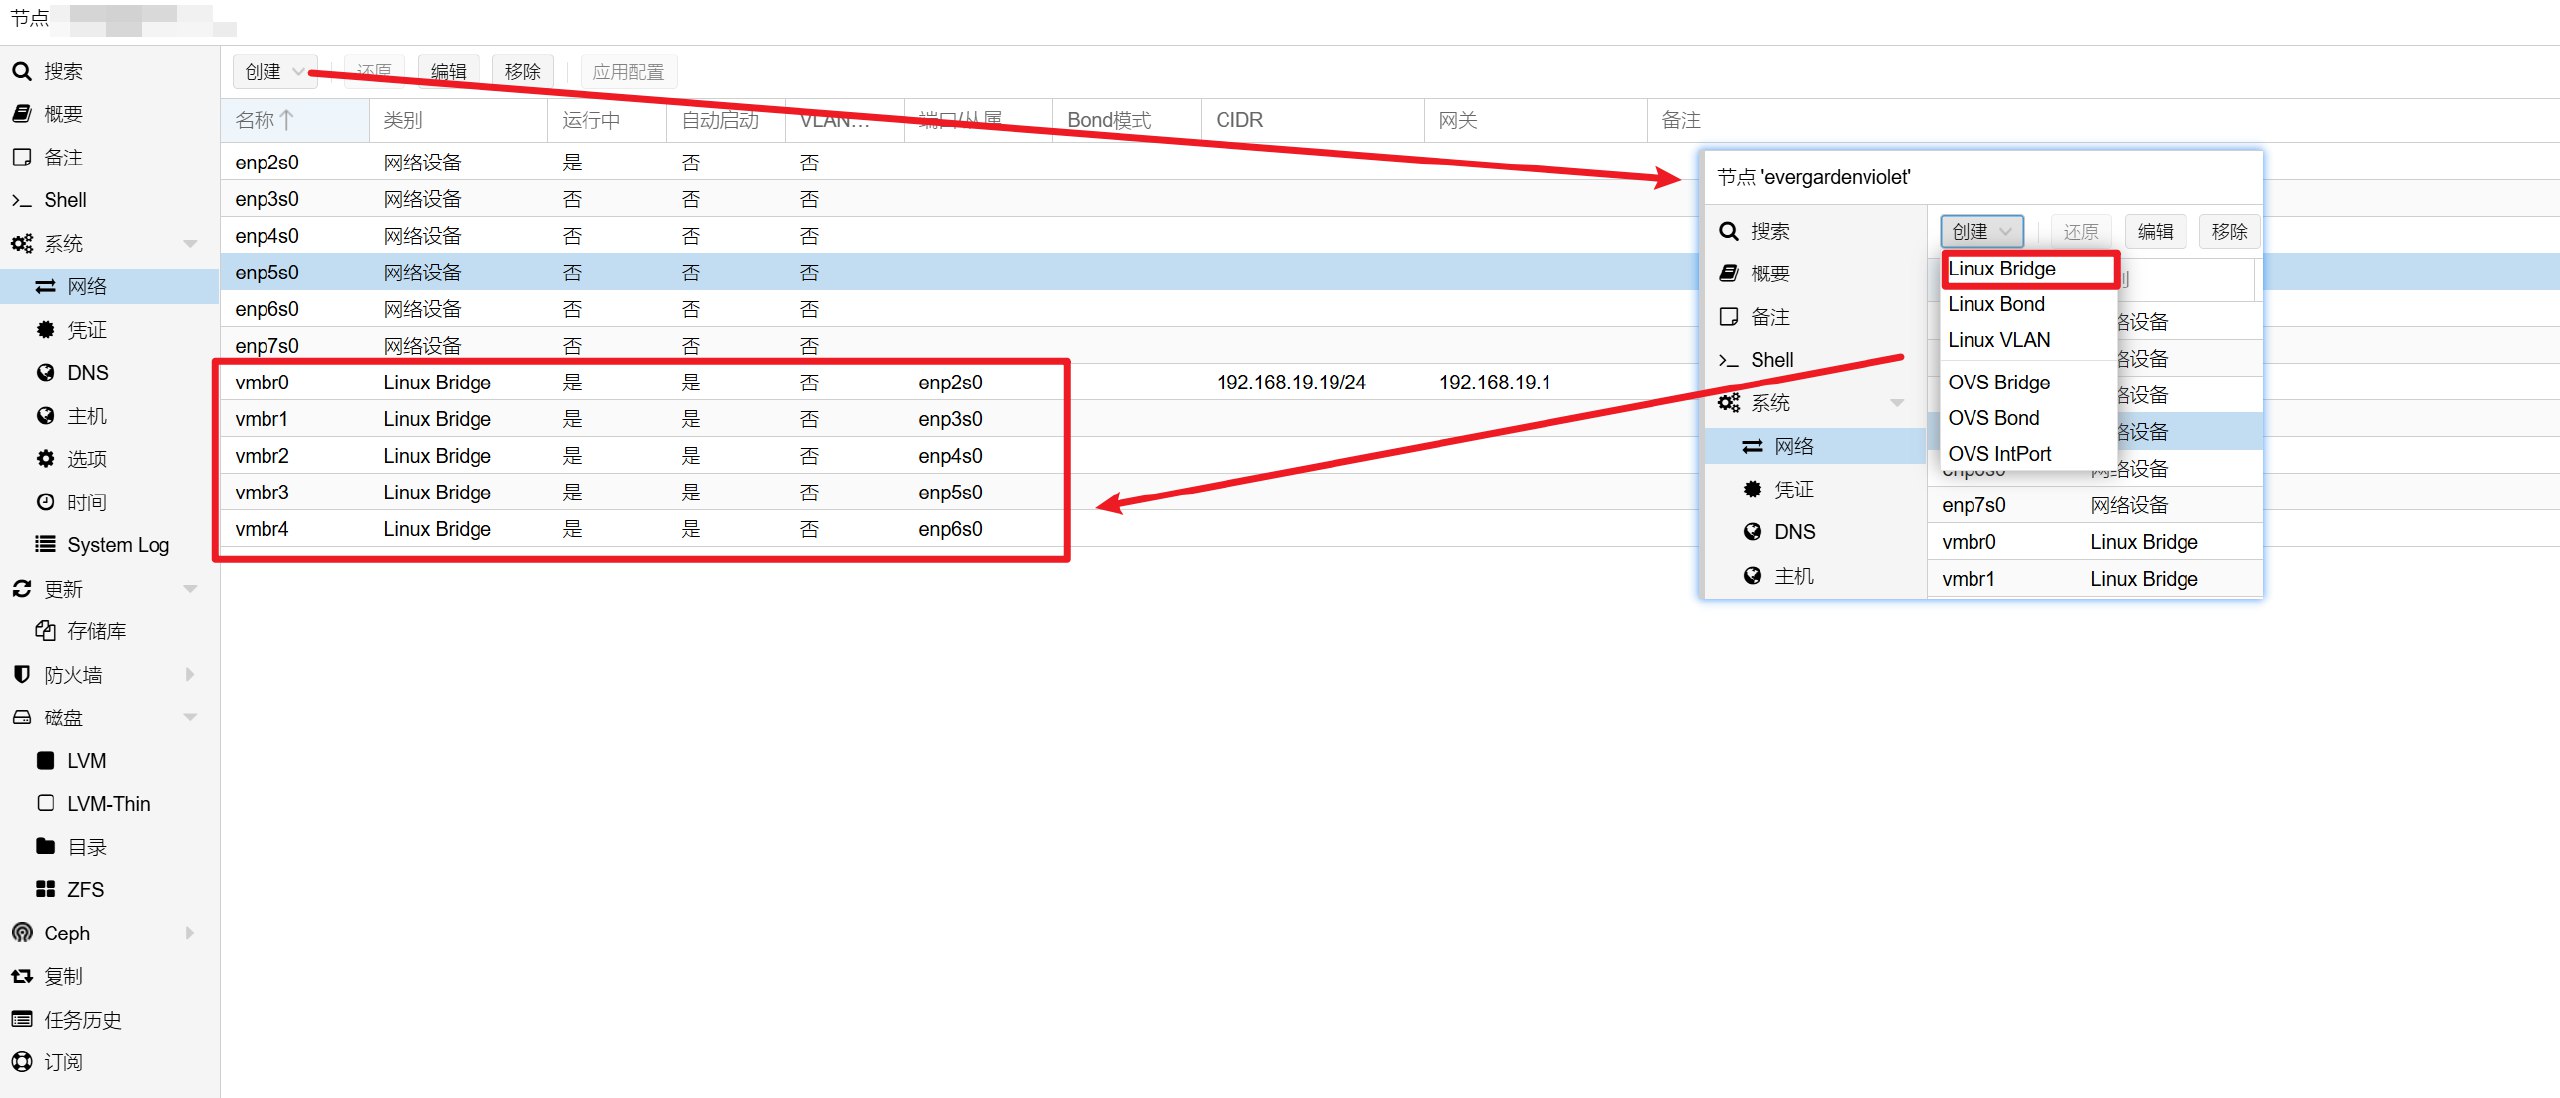Viewport: 2560px width, 1098px height.
Task: Click the CIDR column header
Action: click(x=1239, y=120)
